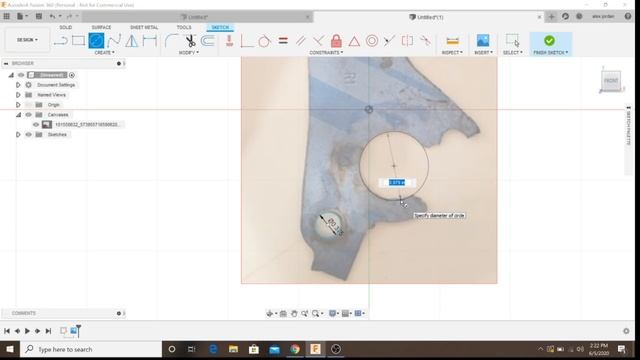Apply the Concentric constraint
This screenshot has width=640, height=360.
pyautogui.click(x=372, y=41)
